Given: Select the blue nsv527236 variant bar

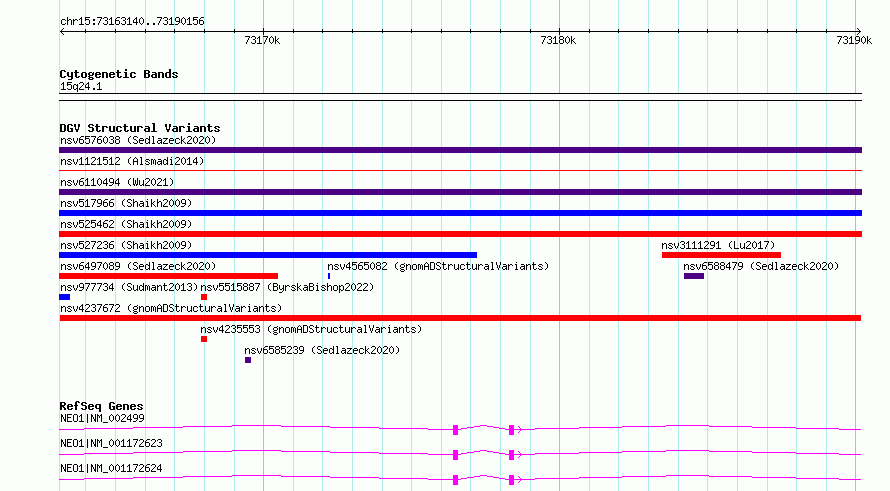Looking at the screenshot, I should (x=268, y=255).
